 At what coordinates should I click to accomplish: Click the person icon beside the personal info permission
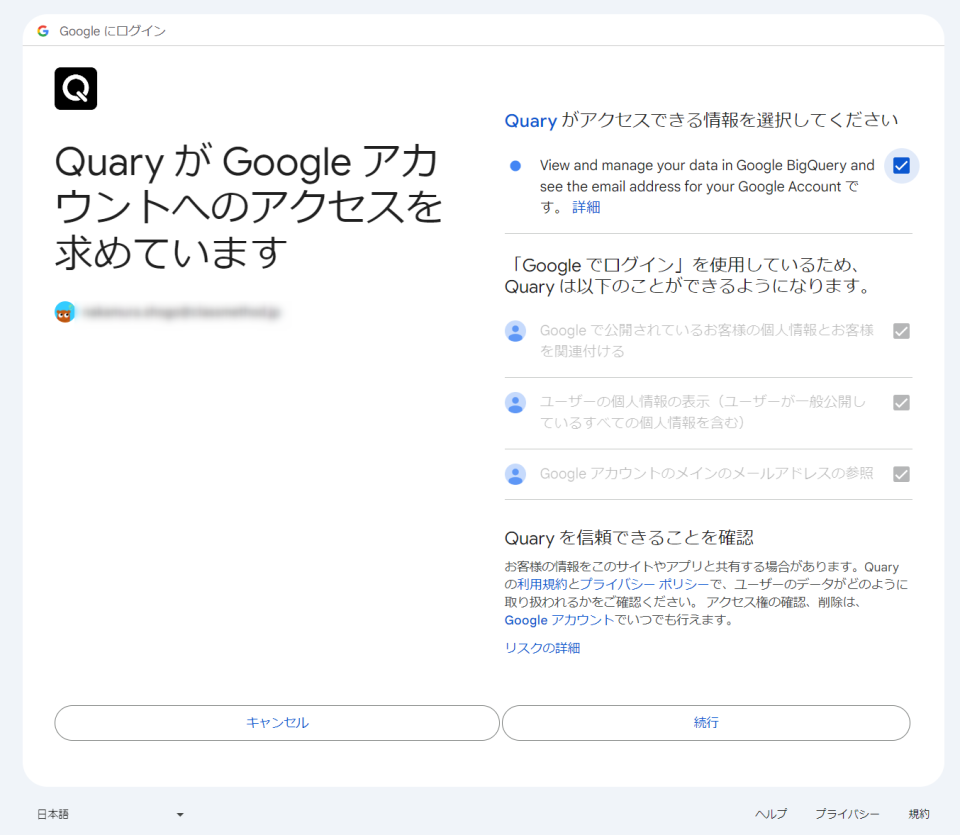515,403
